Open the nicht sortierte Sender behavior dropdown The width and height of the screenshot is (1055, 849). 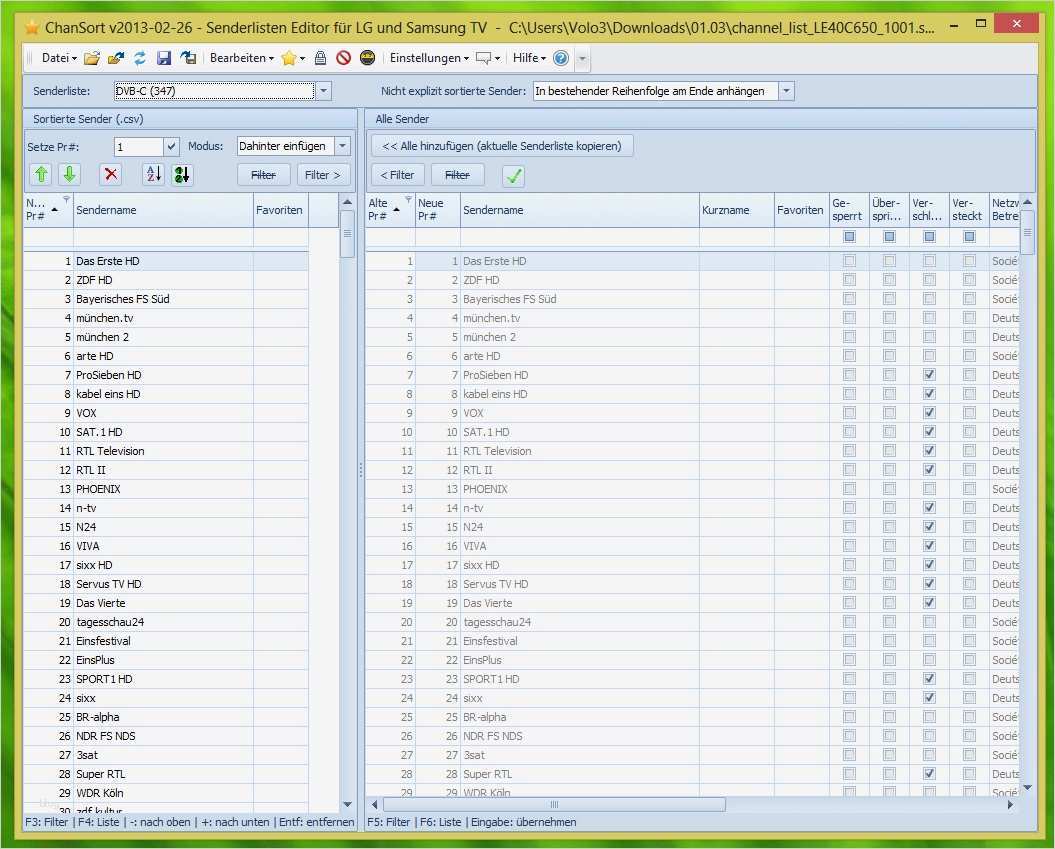click(786, 90)
